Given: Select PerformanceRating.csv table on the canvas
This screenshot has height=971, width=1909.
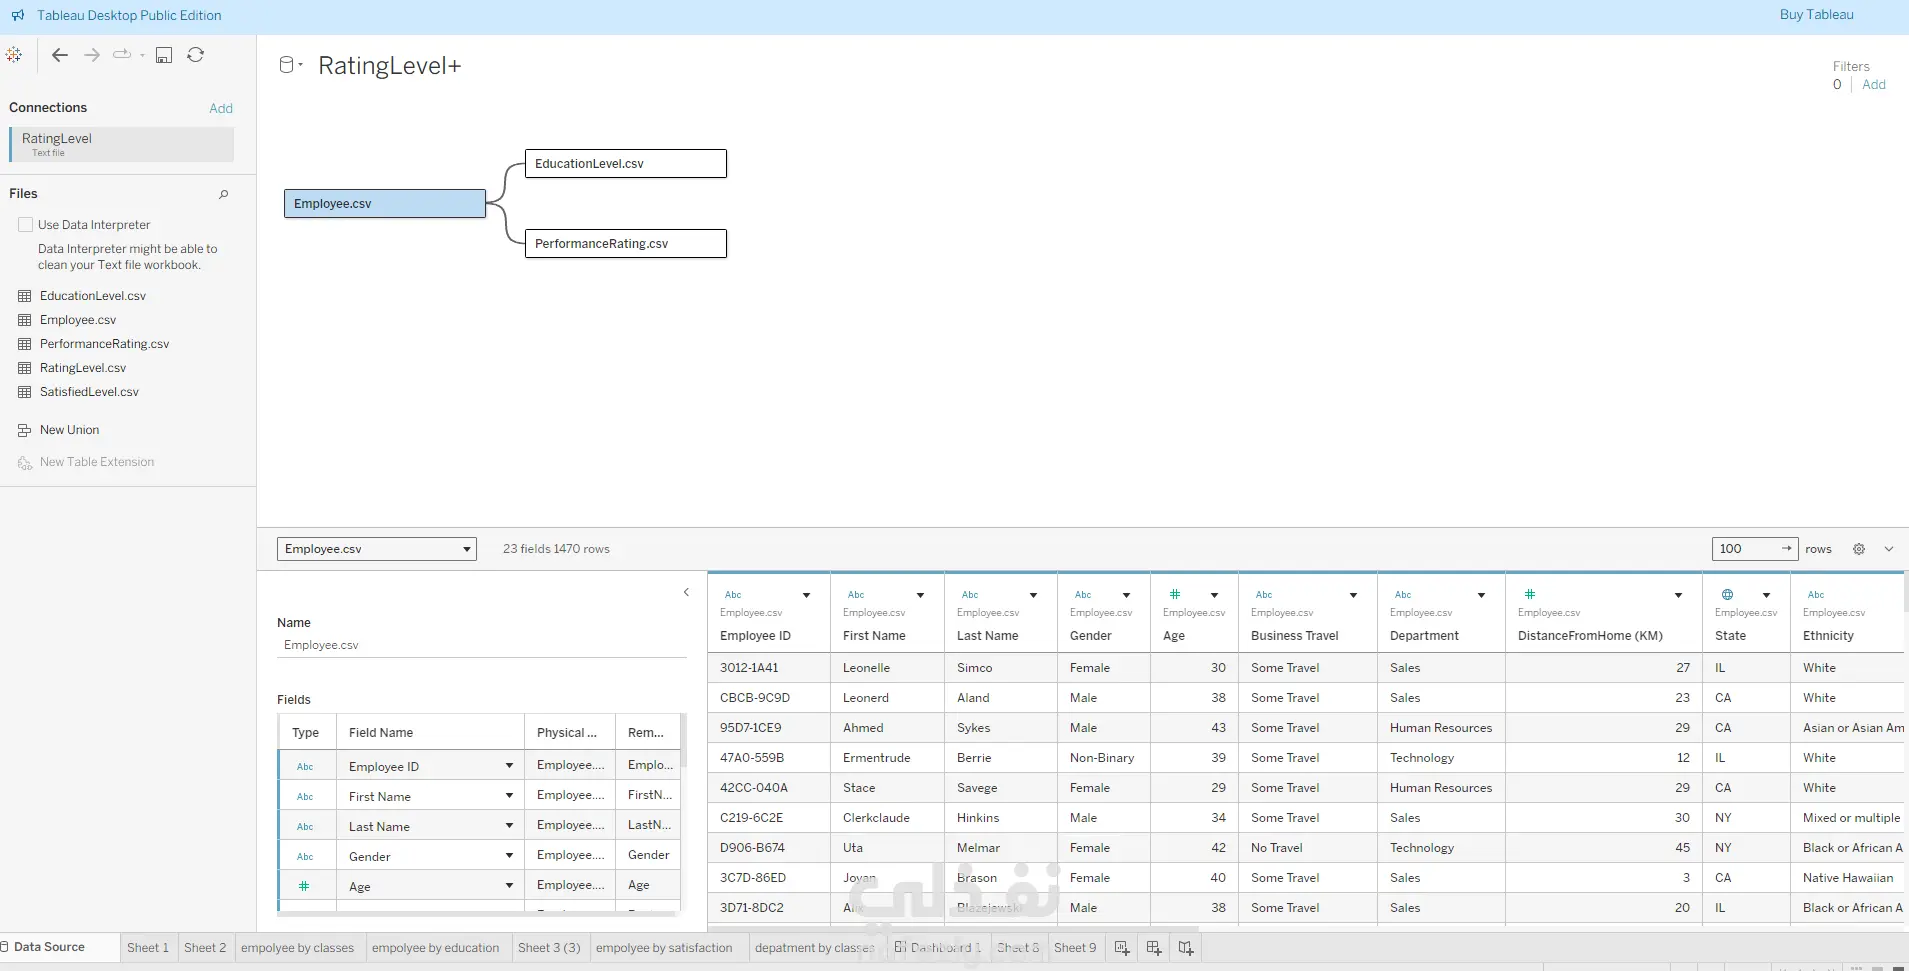Looking at the screenshot, I should click(x=626, y=244).
